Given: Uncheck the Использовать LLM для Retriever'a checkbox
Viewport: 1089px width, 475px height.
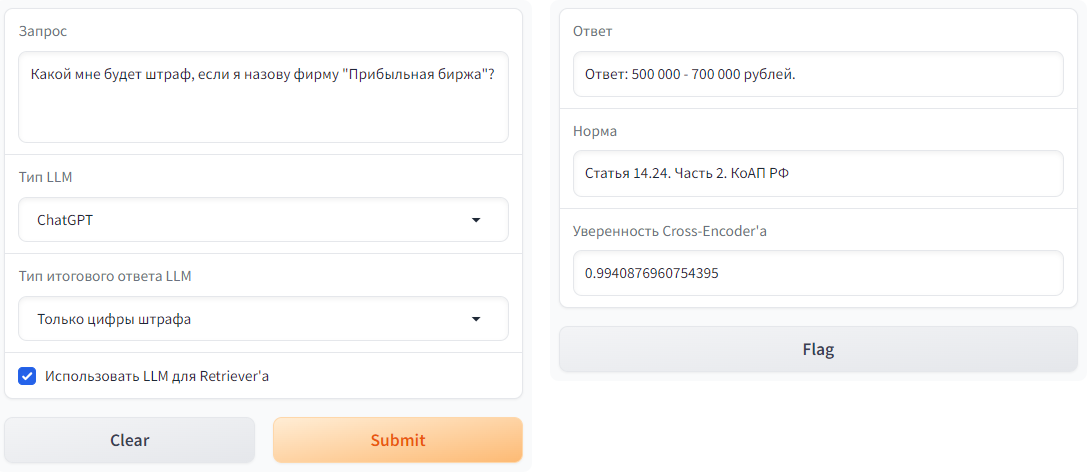Looking at the screenshot, I should point(28,377).
